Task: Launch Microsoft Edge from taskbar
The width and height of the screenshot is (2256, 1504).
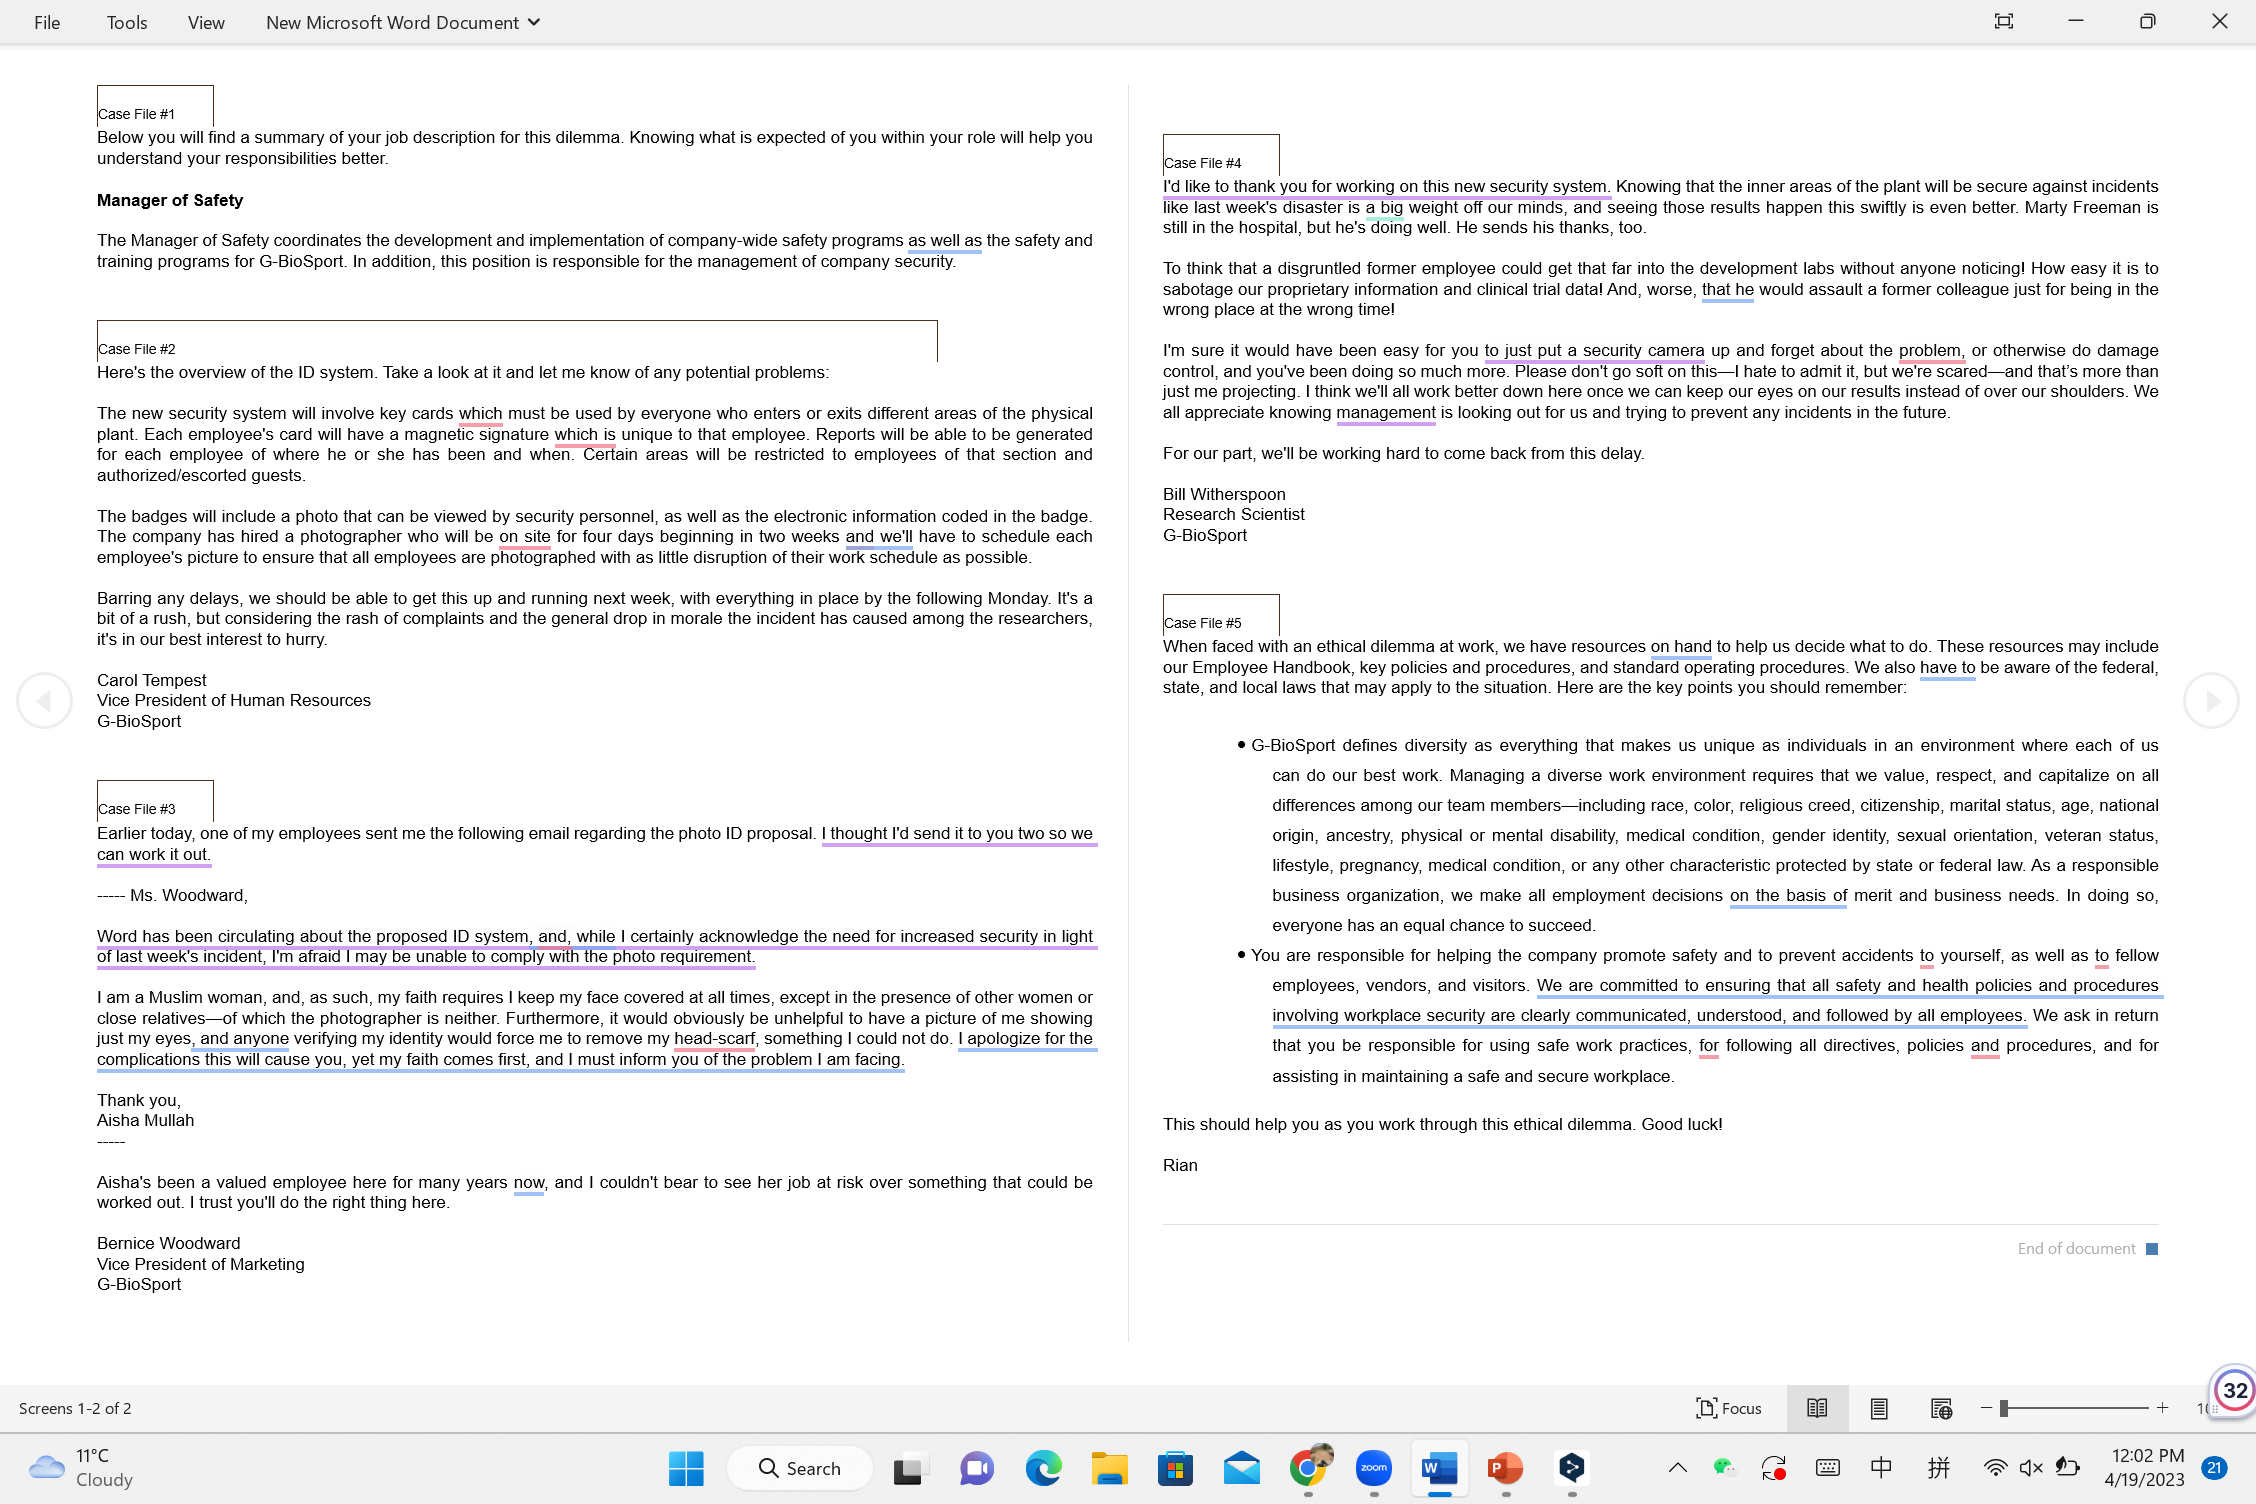Action: (1043, 1468)
